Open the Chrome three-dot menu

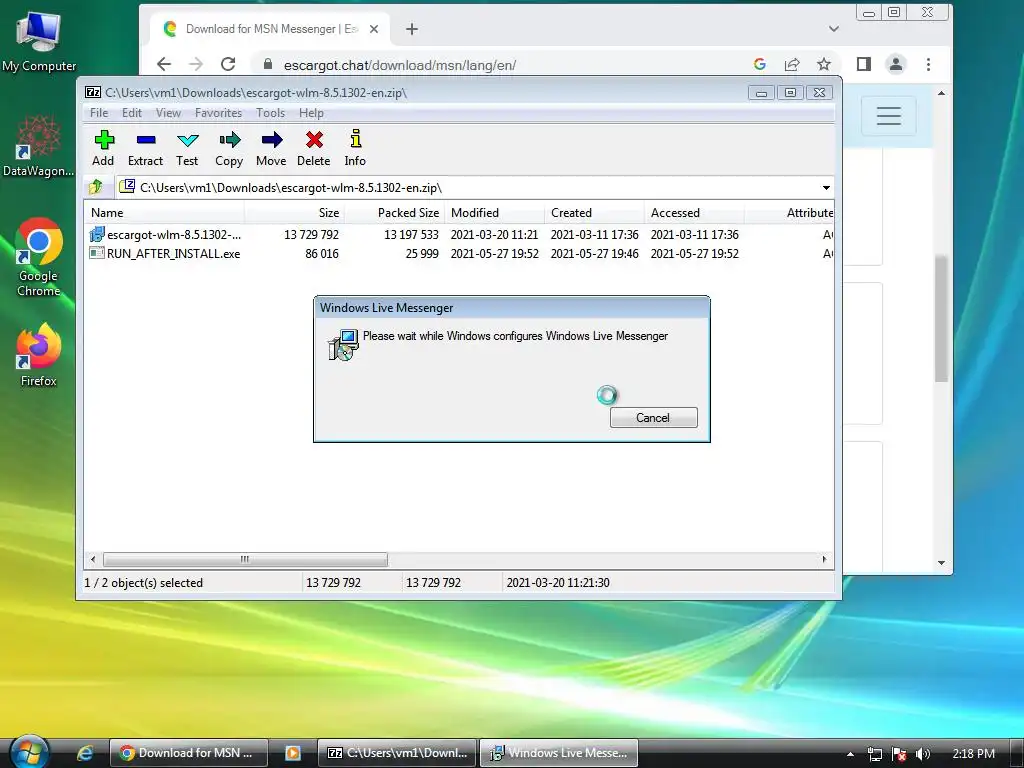(x=928, y=64)
